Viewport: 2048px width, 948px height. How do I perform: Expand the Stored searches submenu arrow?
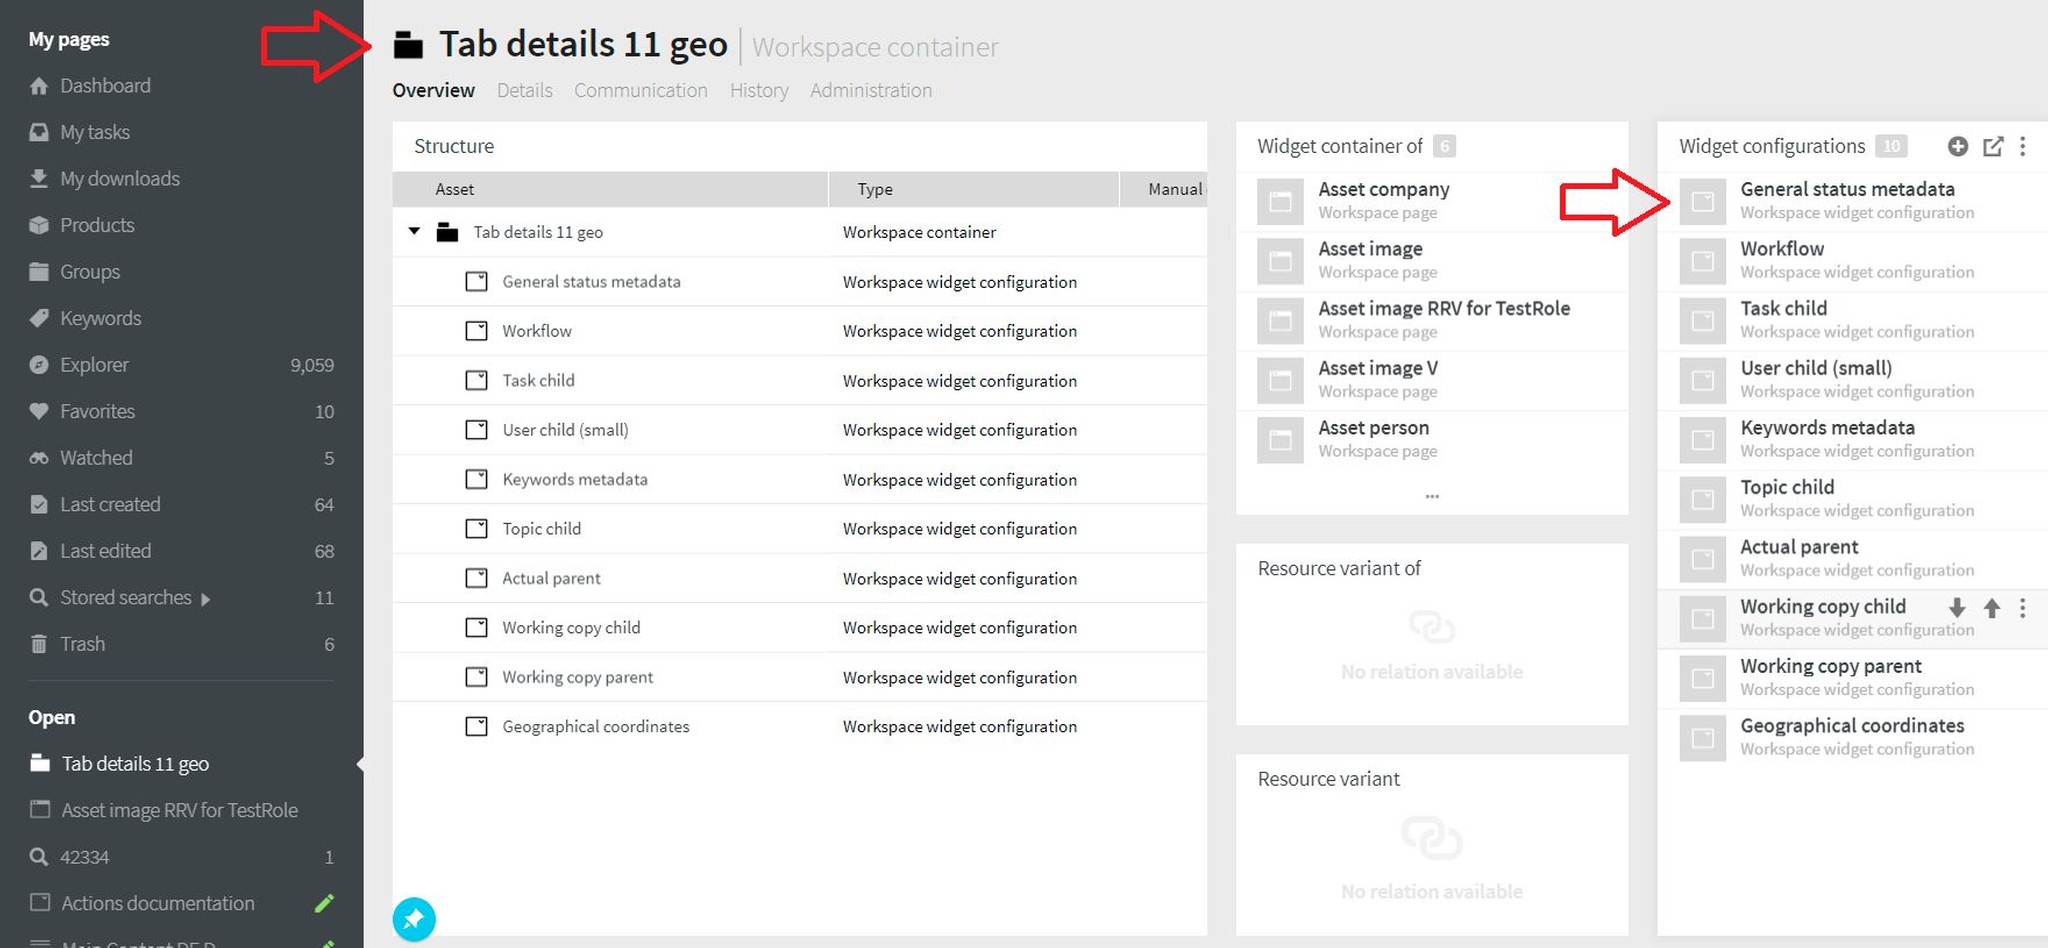(205, 599)
